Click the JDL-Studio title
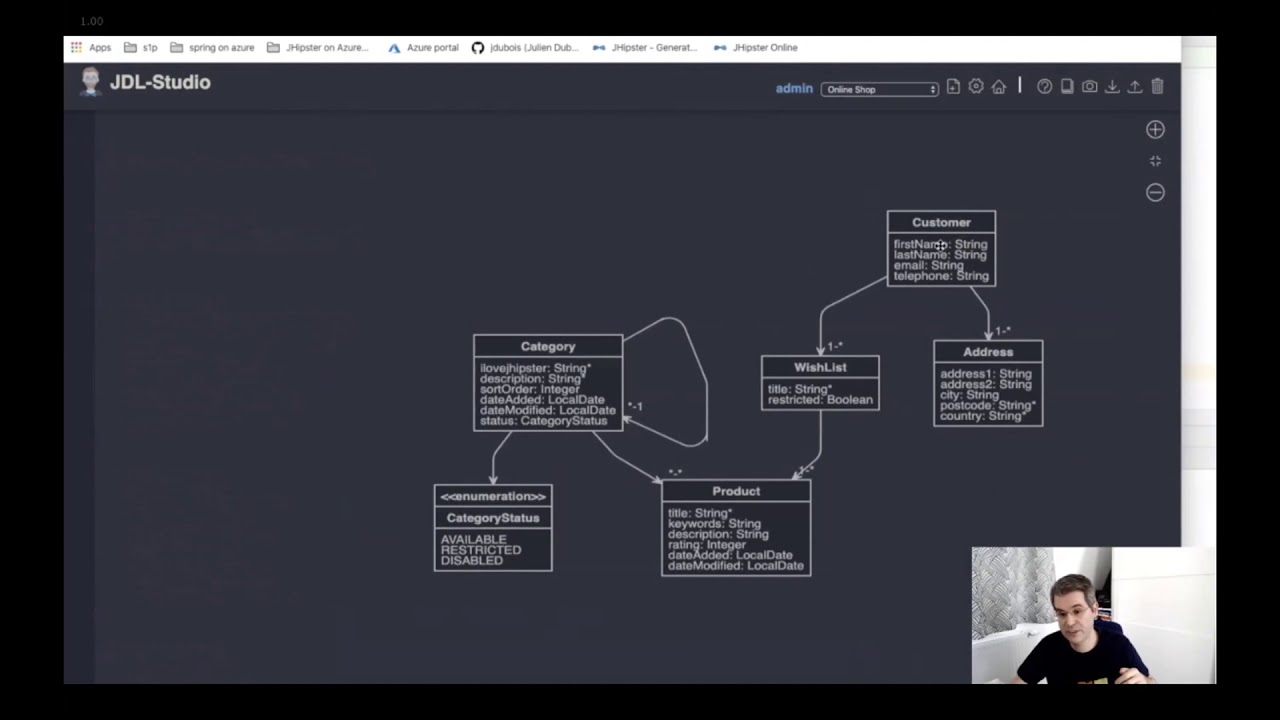This screenshot has height=720, width=1280. pyautogui.click(x=160, y=82)
